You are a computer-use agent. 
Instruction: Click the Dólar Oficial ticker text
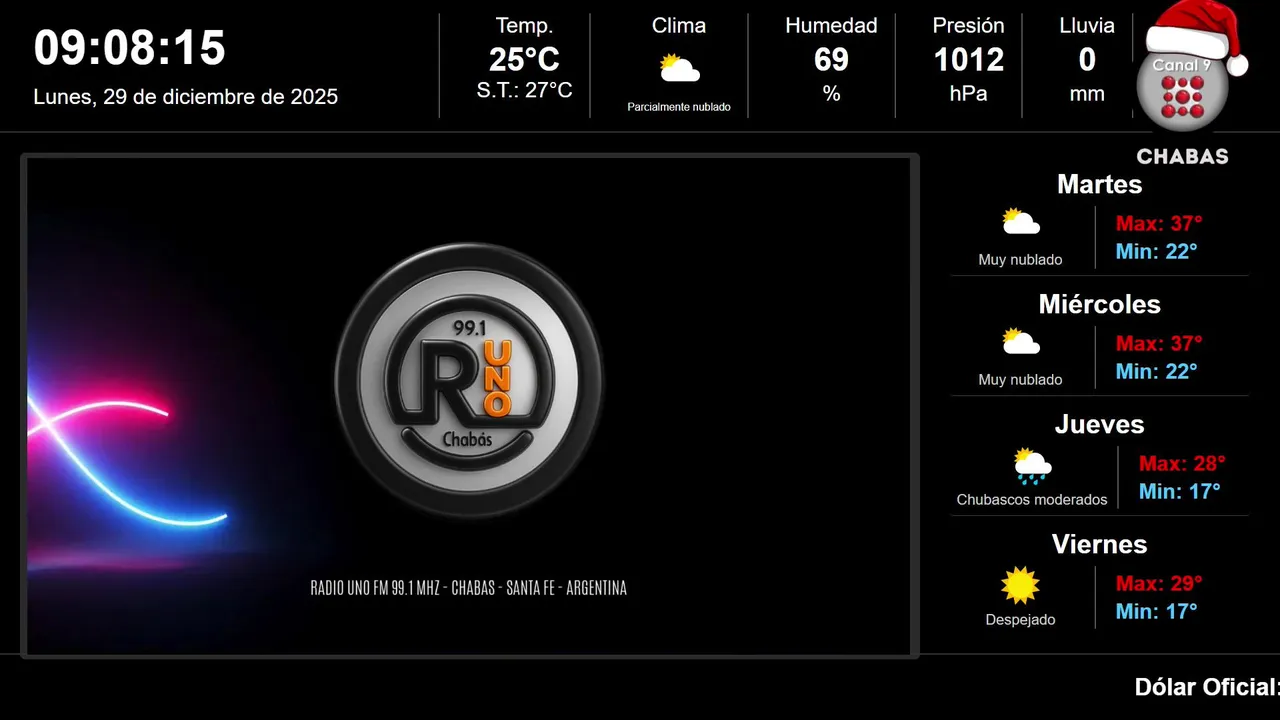pos(1207,687)
